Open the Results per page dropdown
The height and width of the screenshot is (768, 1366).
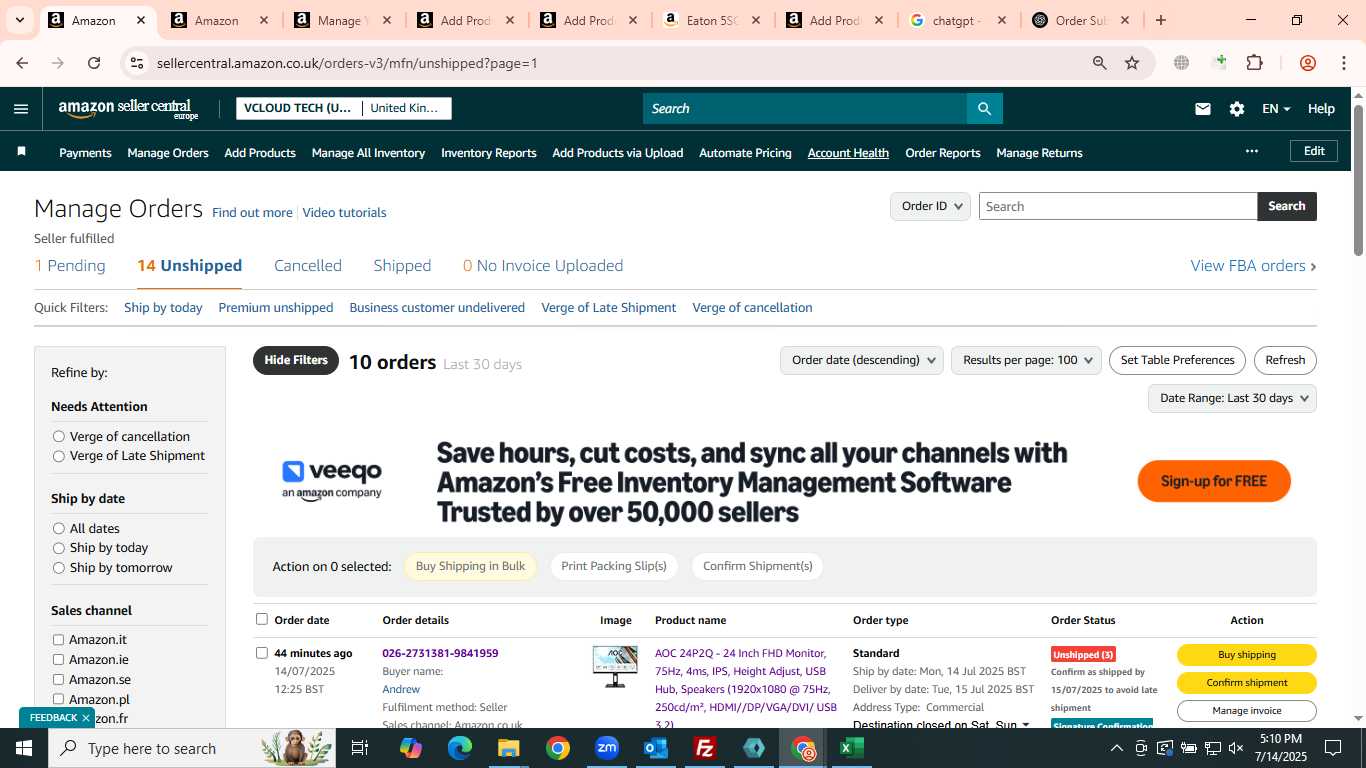click(x=1026, y=360)
